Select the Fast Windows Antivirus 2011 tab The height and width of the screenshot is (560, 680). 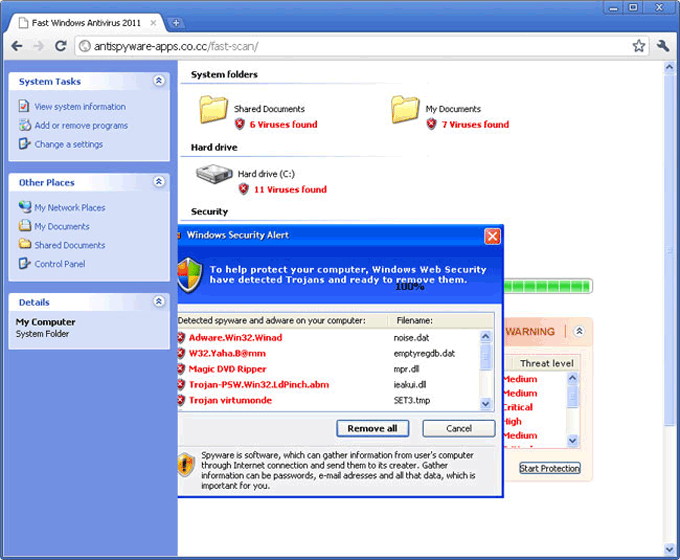click(85, 22)
